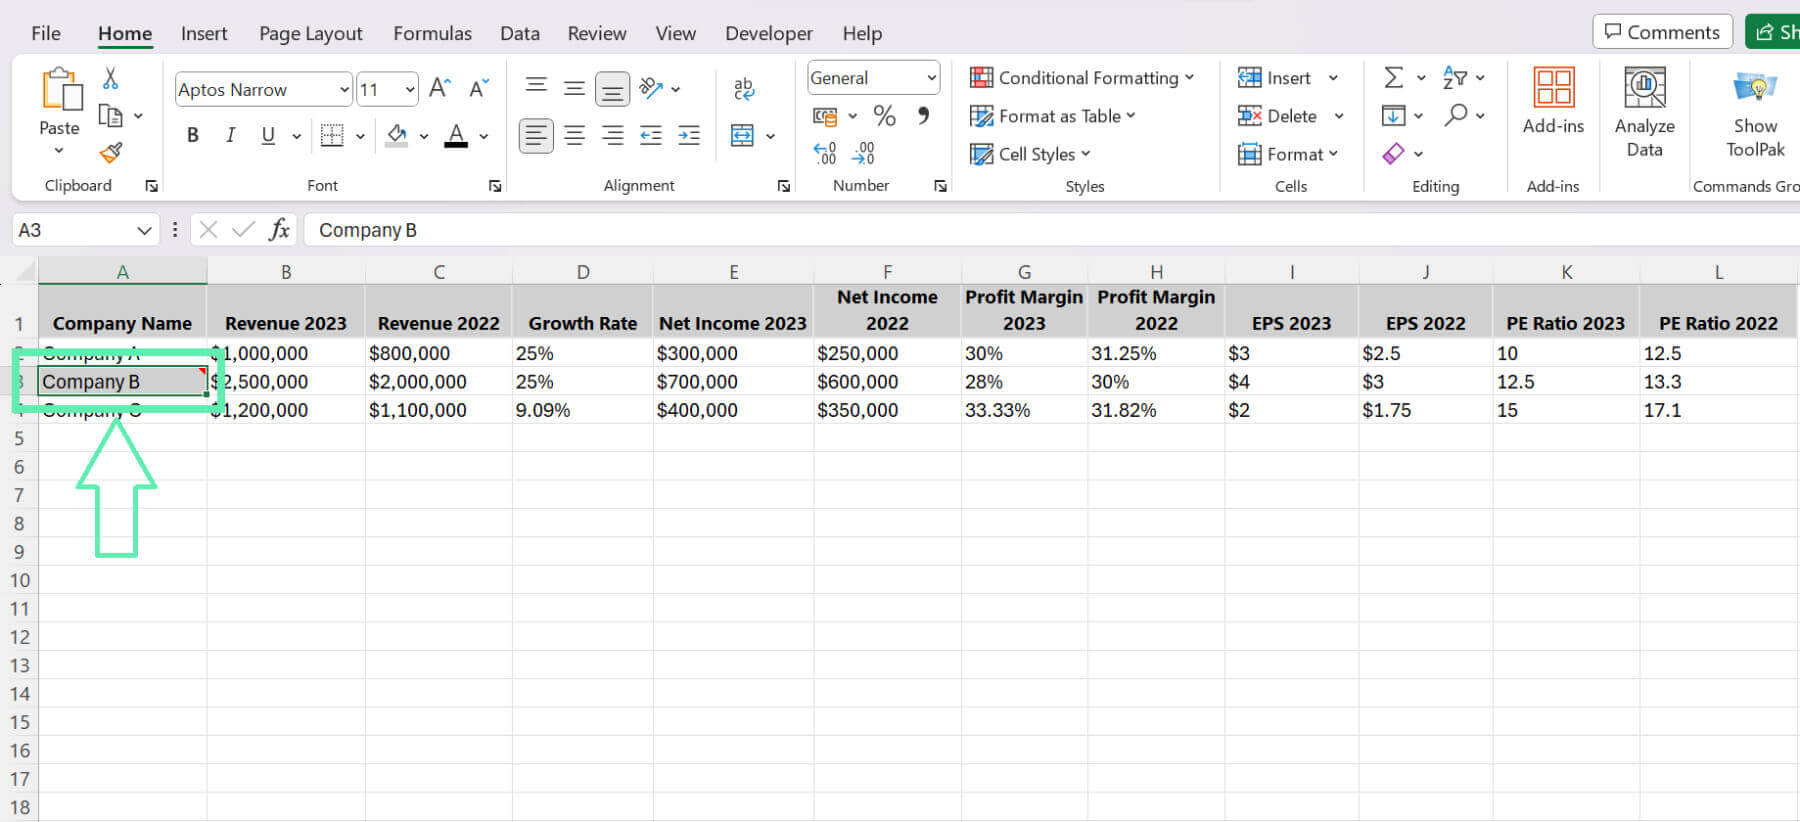Click the Increase Indent icon

(x=689, y=135)
